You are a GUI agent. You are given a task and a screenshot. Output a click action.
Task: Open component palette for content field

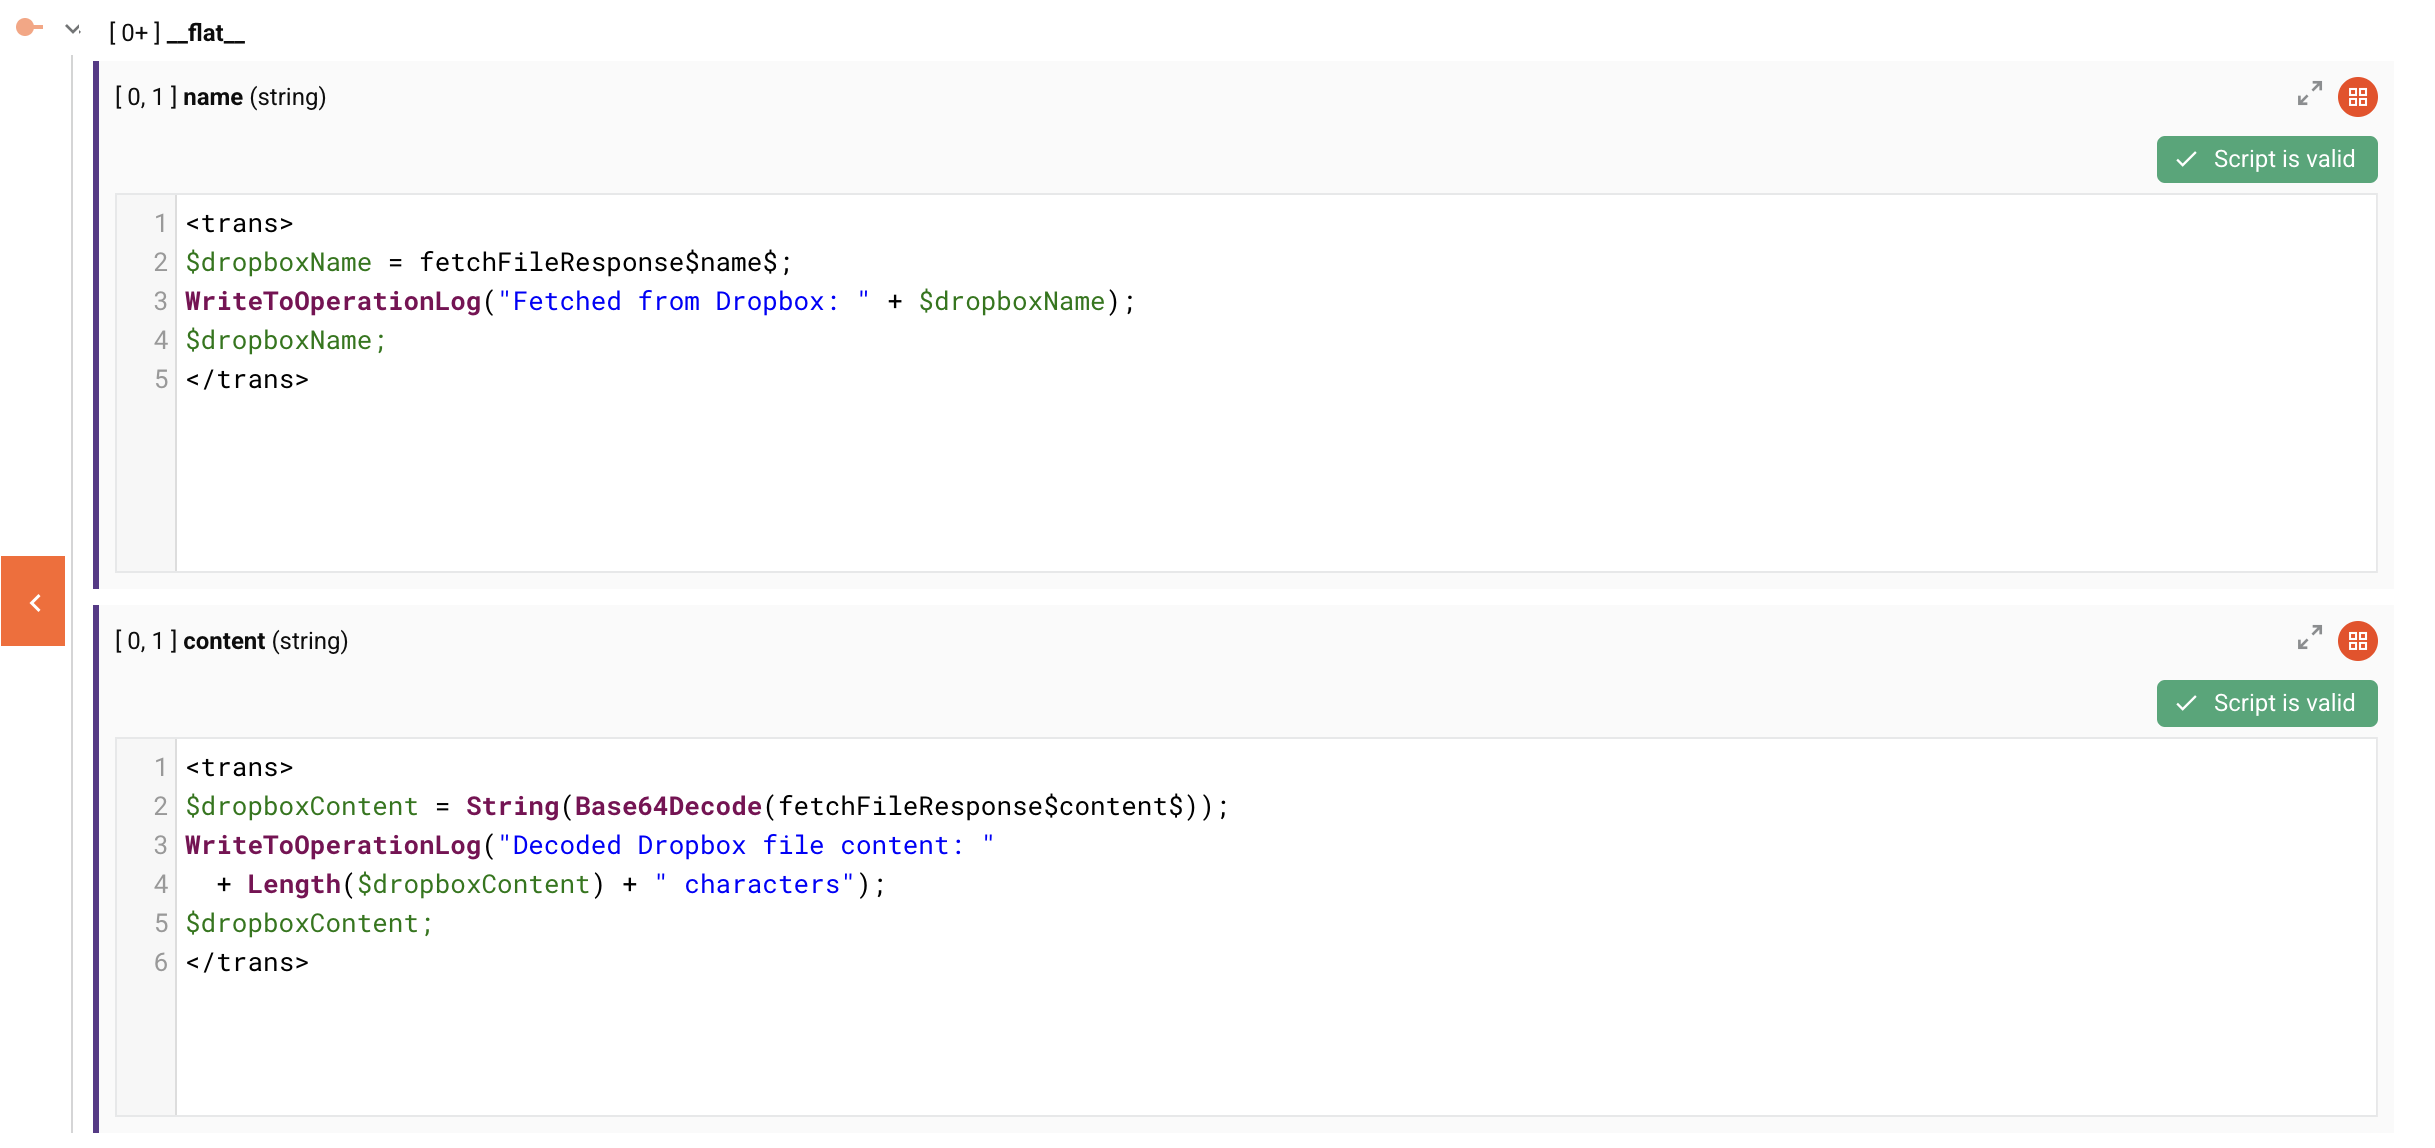pyautogui.click(x=2357, y=641)
